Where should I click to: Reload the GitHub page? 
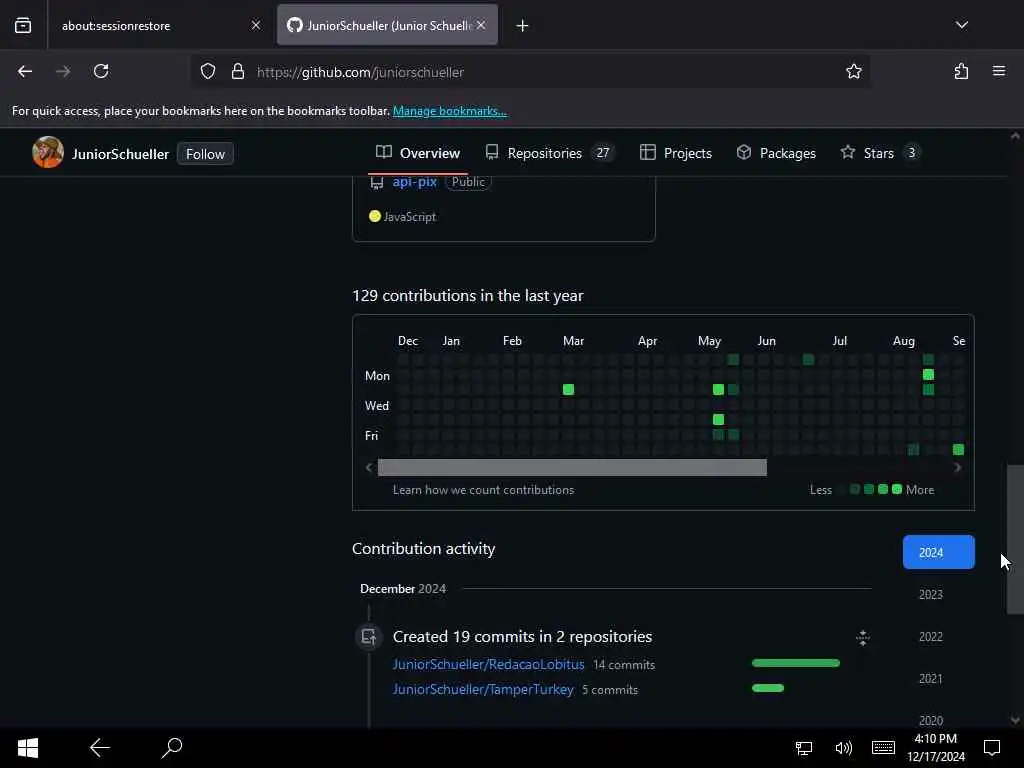pos(101,71)
